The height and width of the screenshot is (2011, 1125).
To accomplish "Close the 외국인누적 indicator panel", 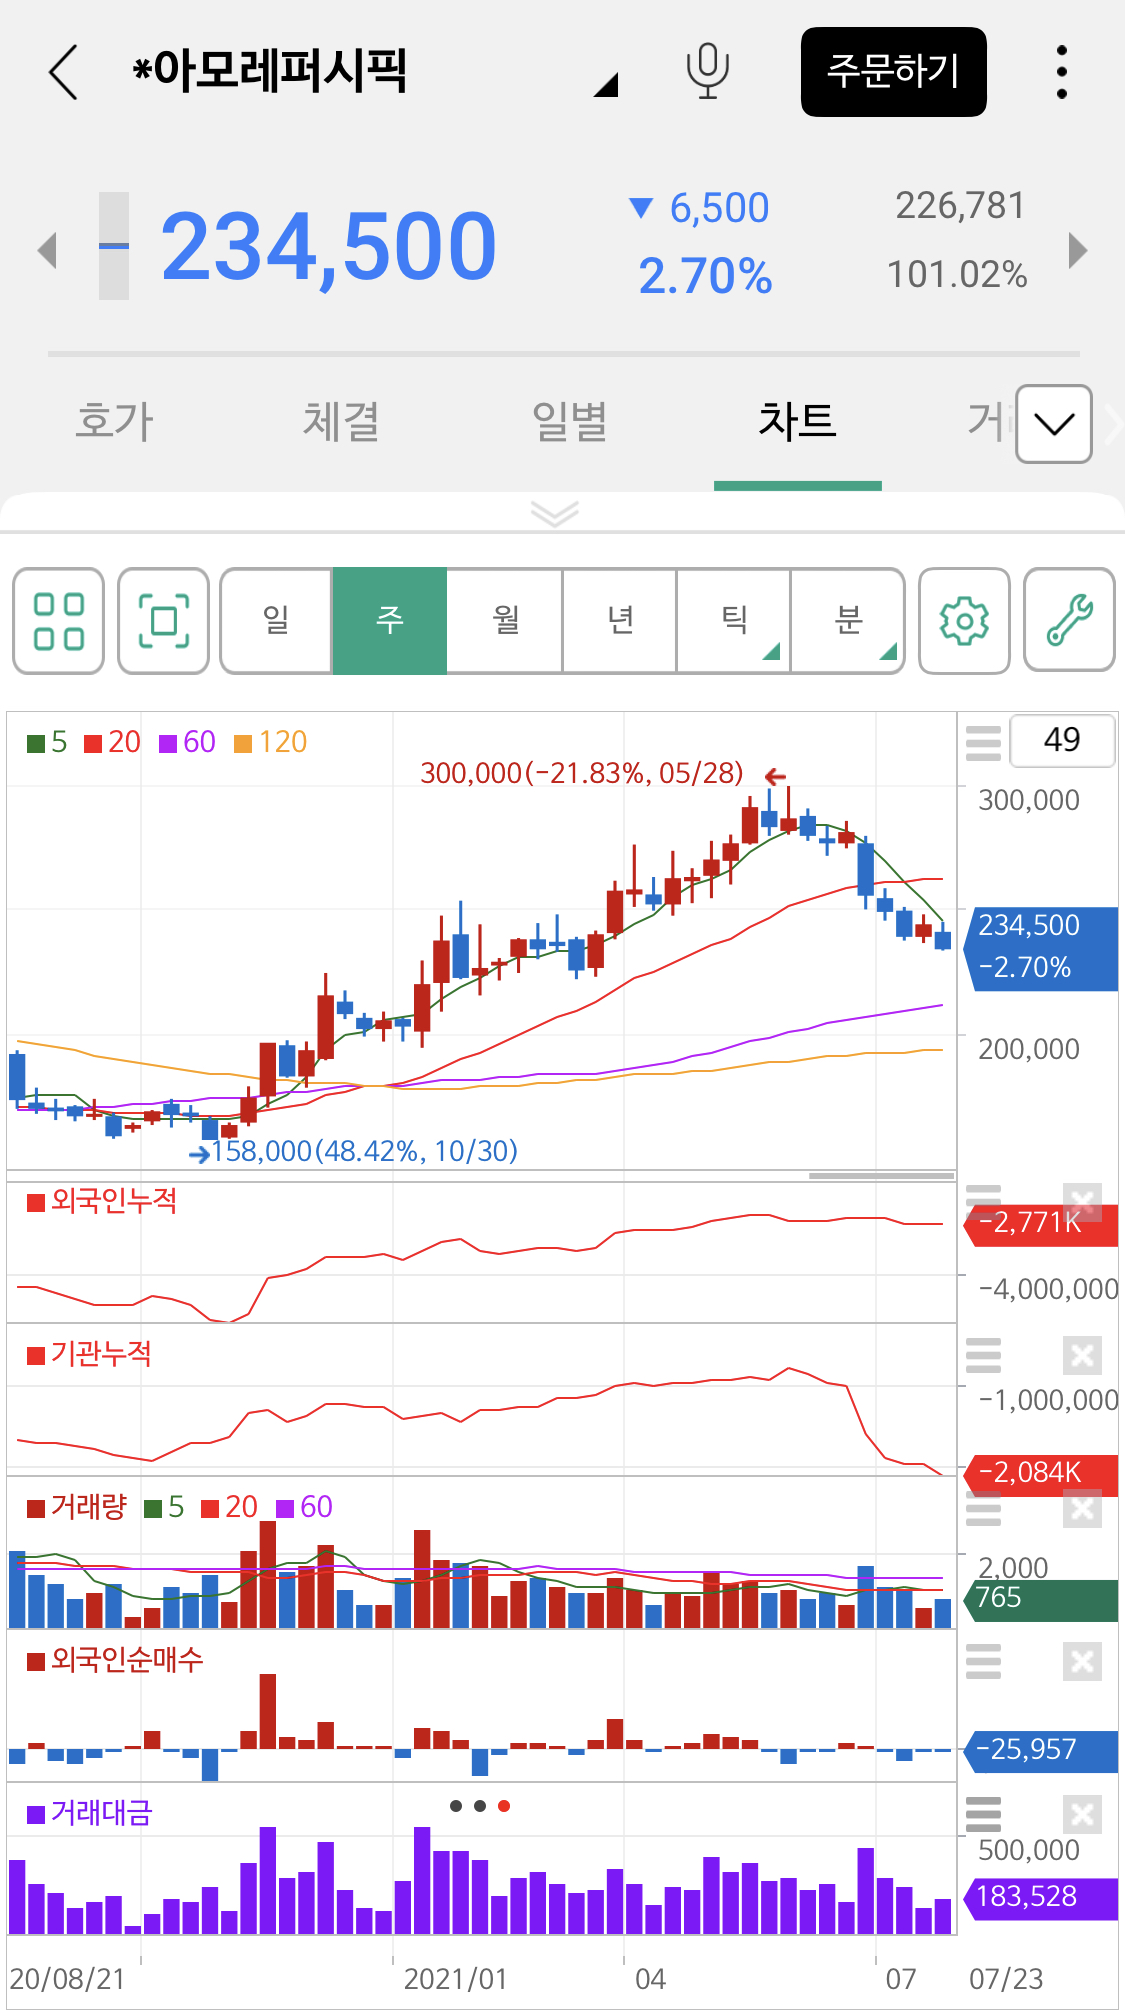I will [x=1082, y=1202].
